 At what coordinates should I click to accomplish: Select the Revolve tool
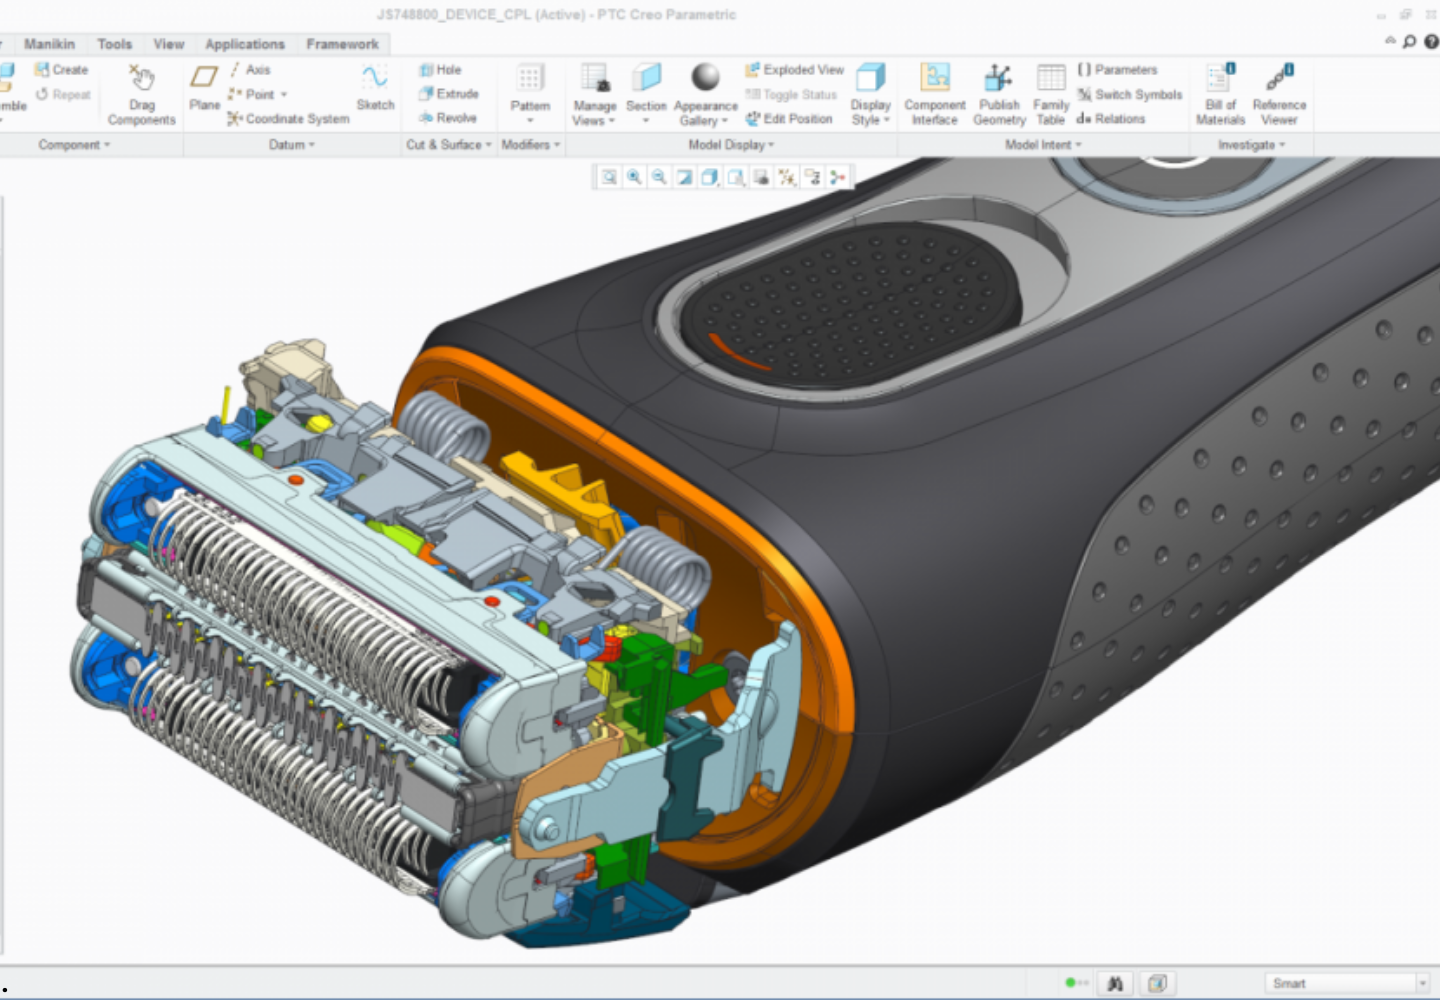point(447,117)
